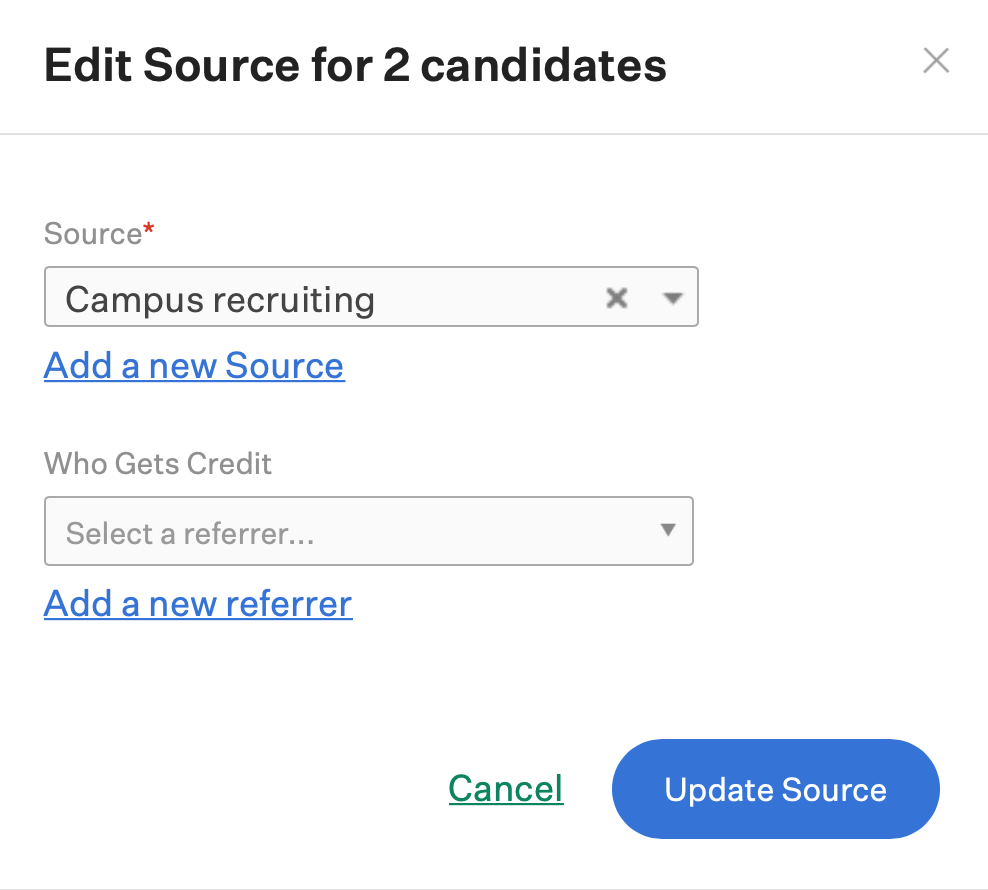Open the Source combo box field

coord(371,297)
